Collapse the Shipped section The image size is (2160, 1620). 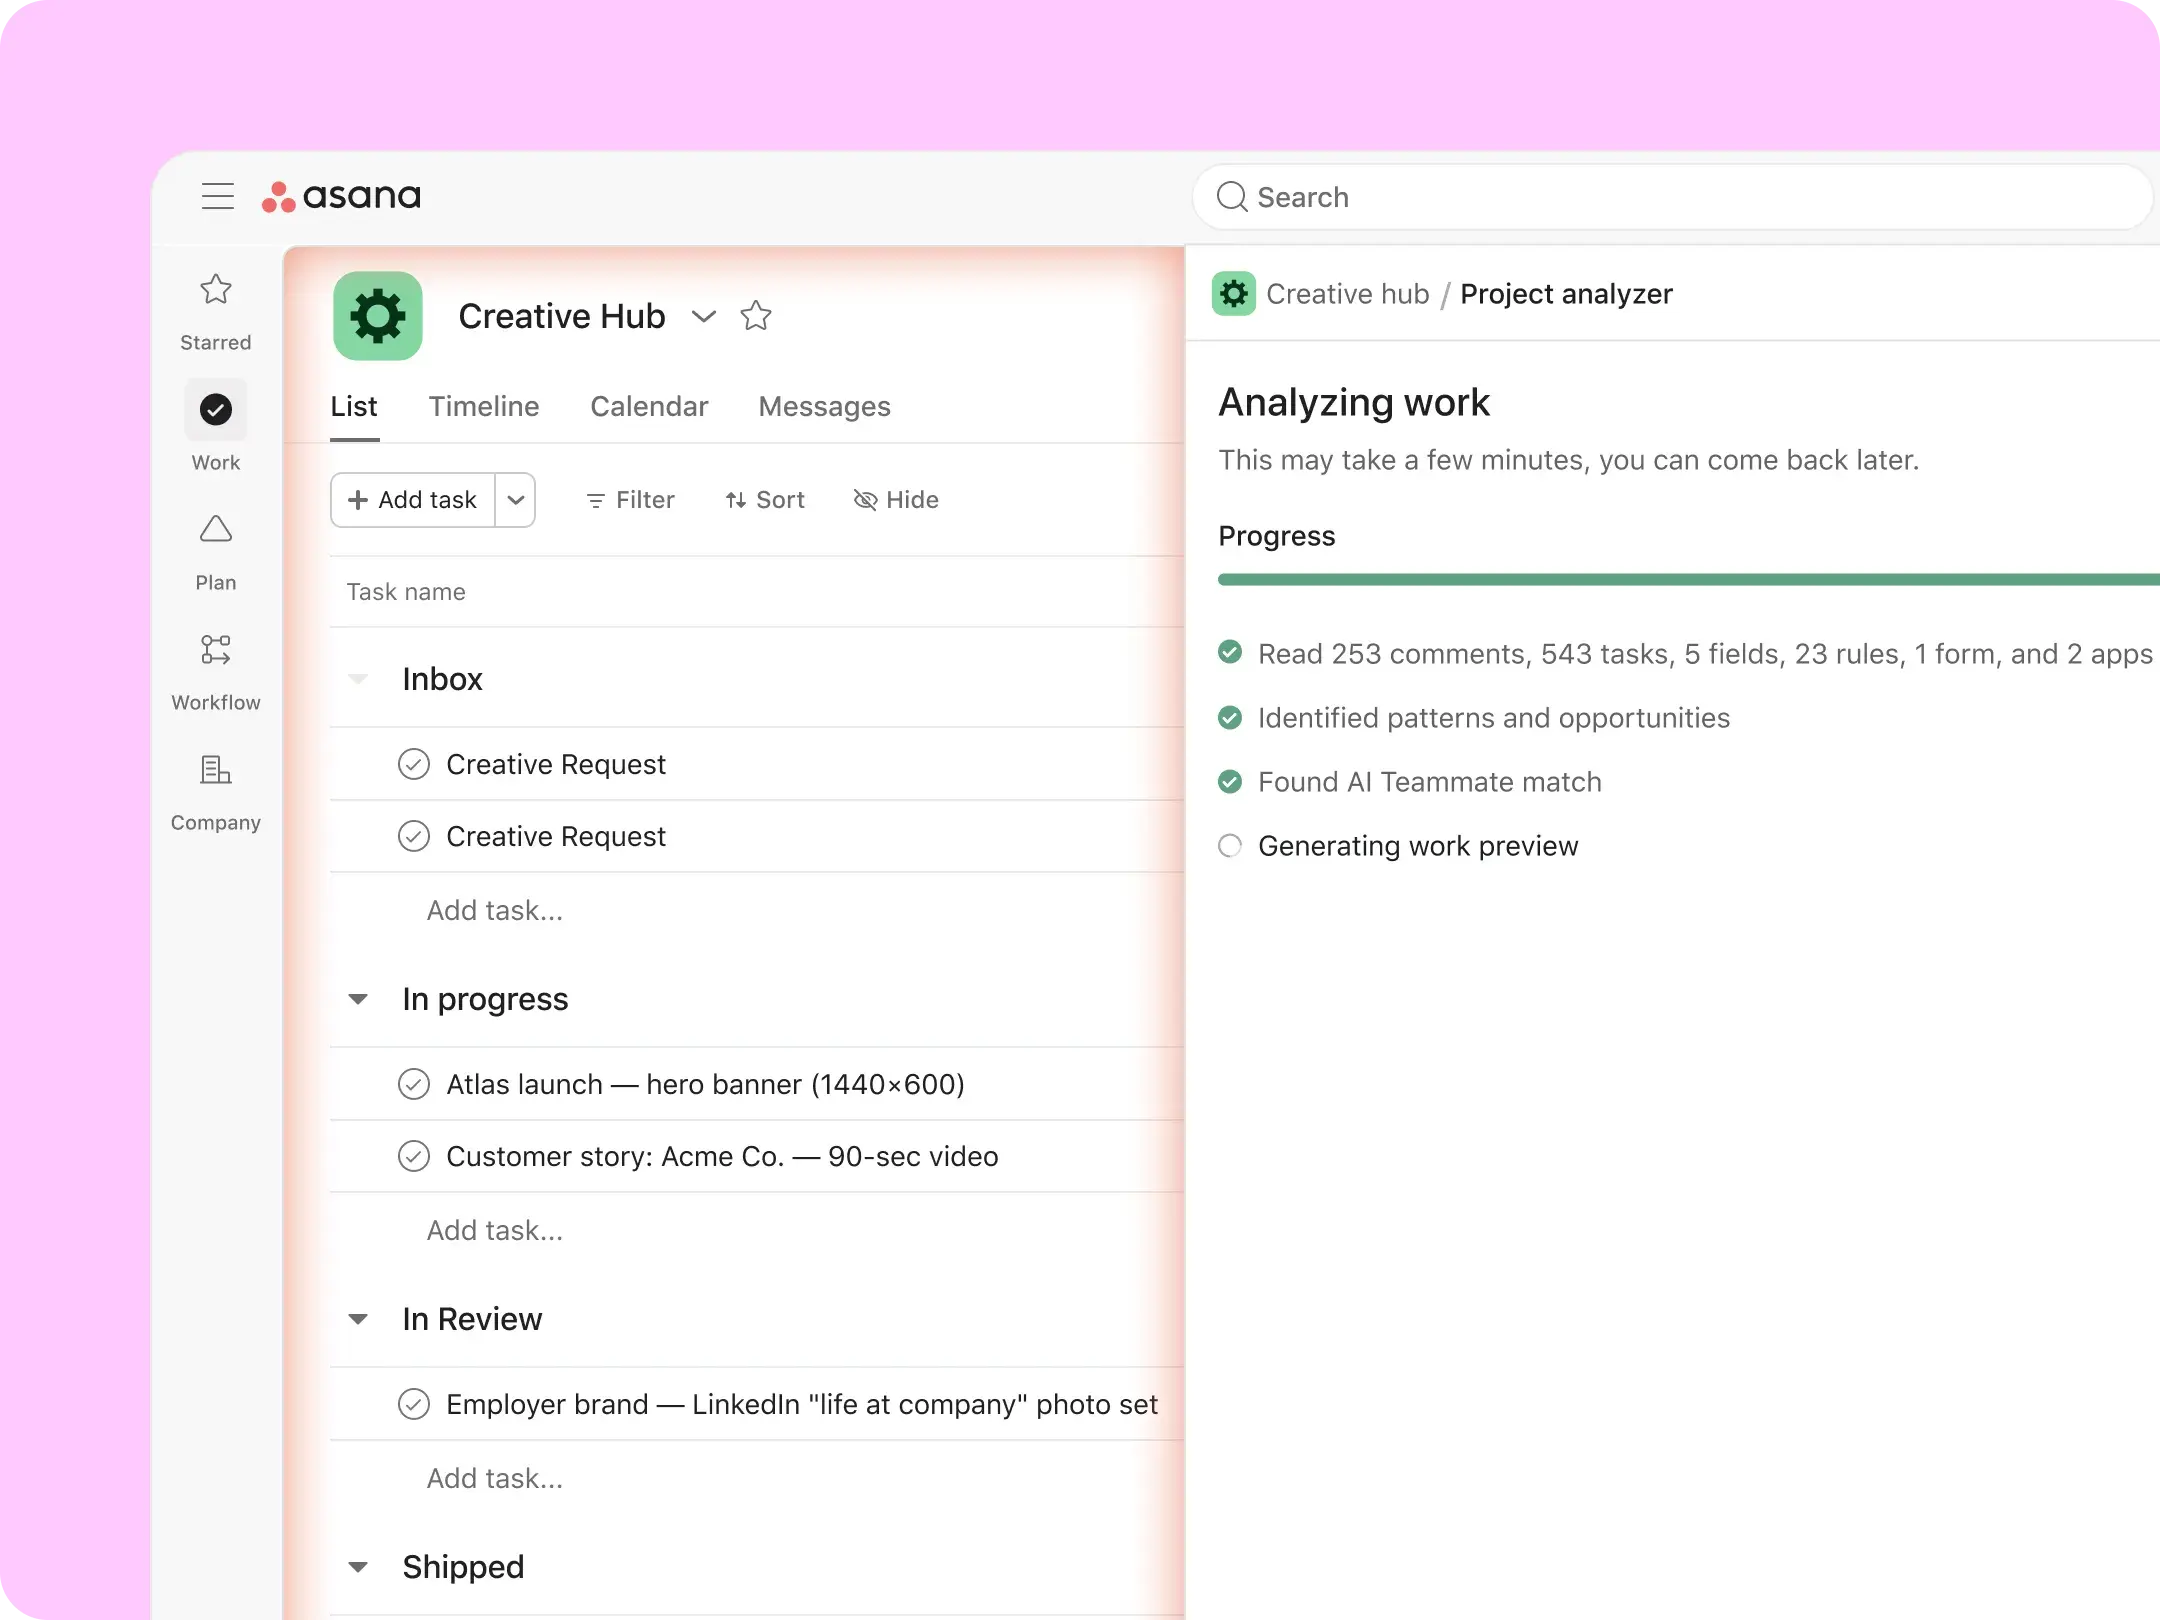(x=358, y=1567)
